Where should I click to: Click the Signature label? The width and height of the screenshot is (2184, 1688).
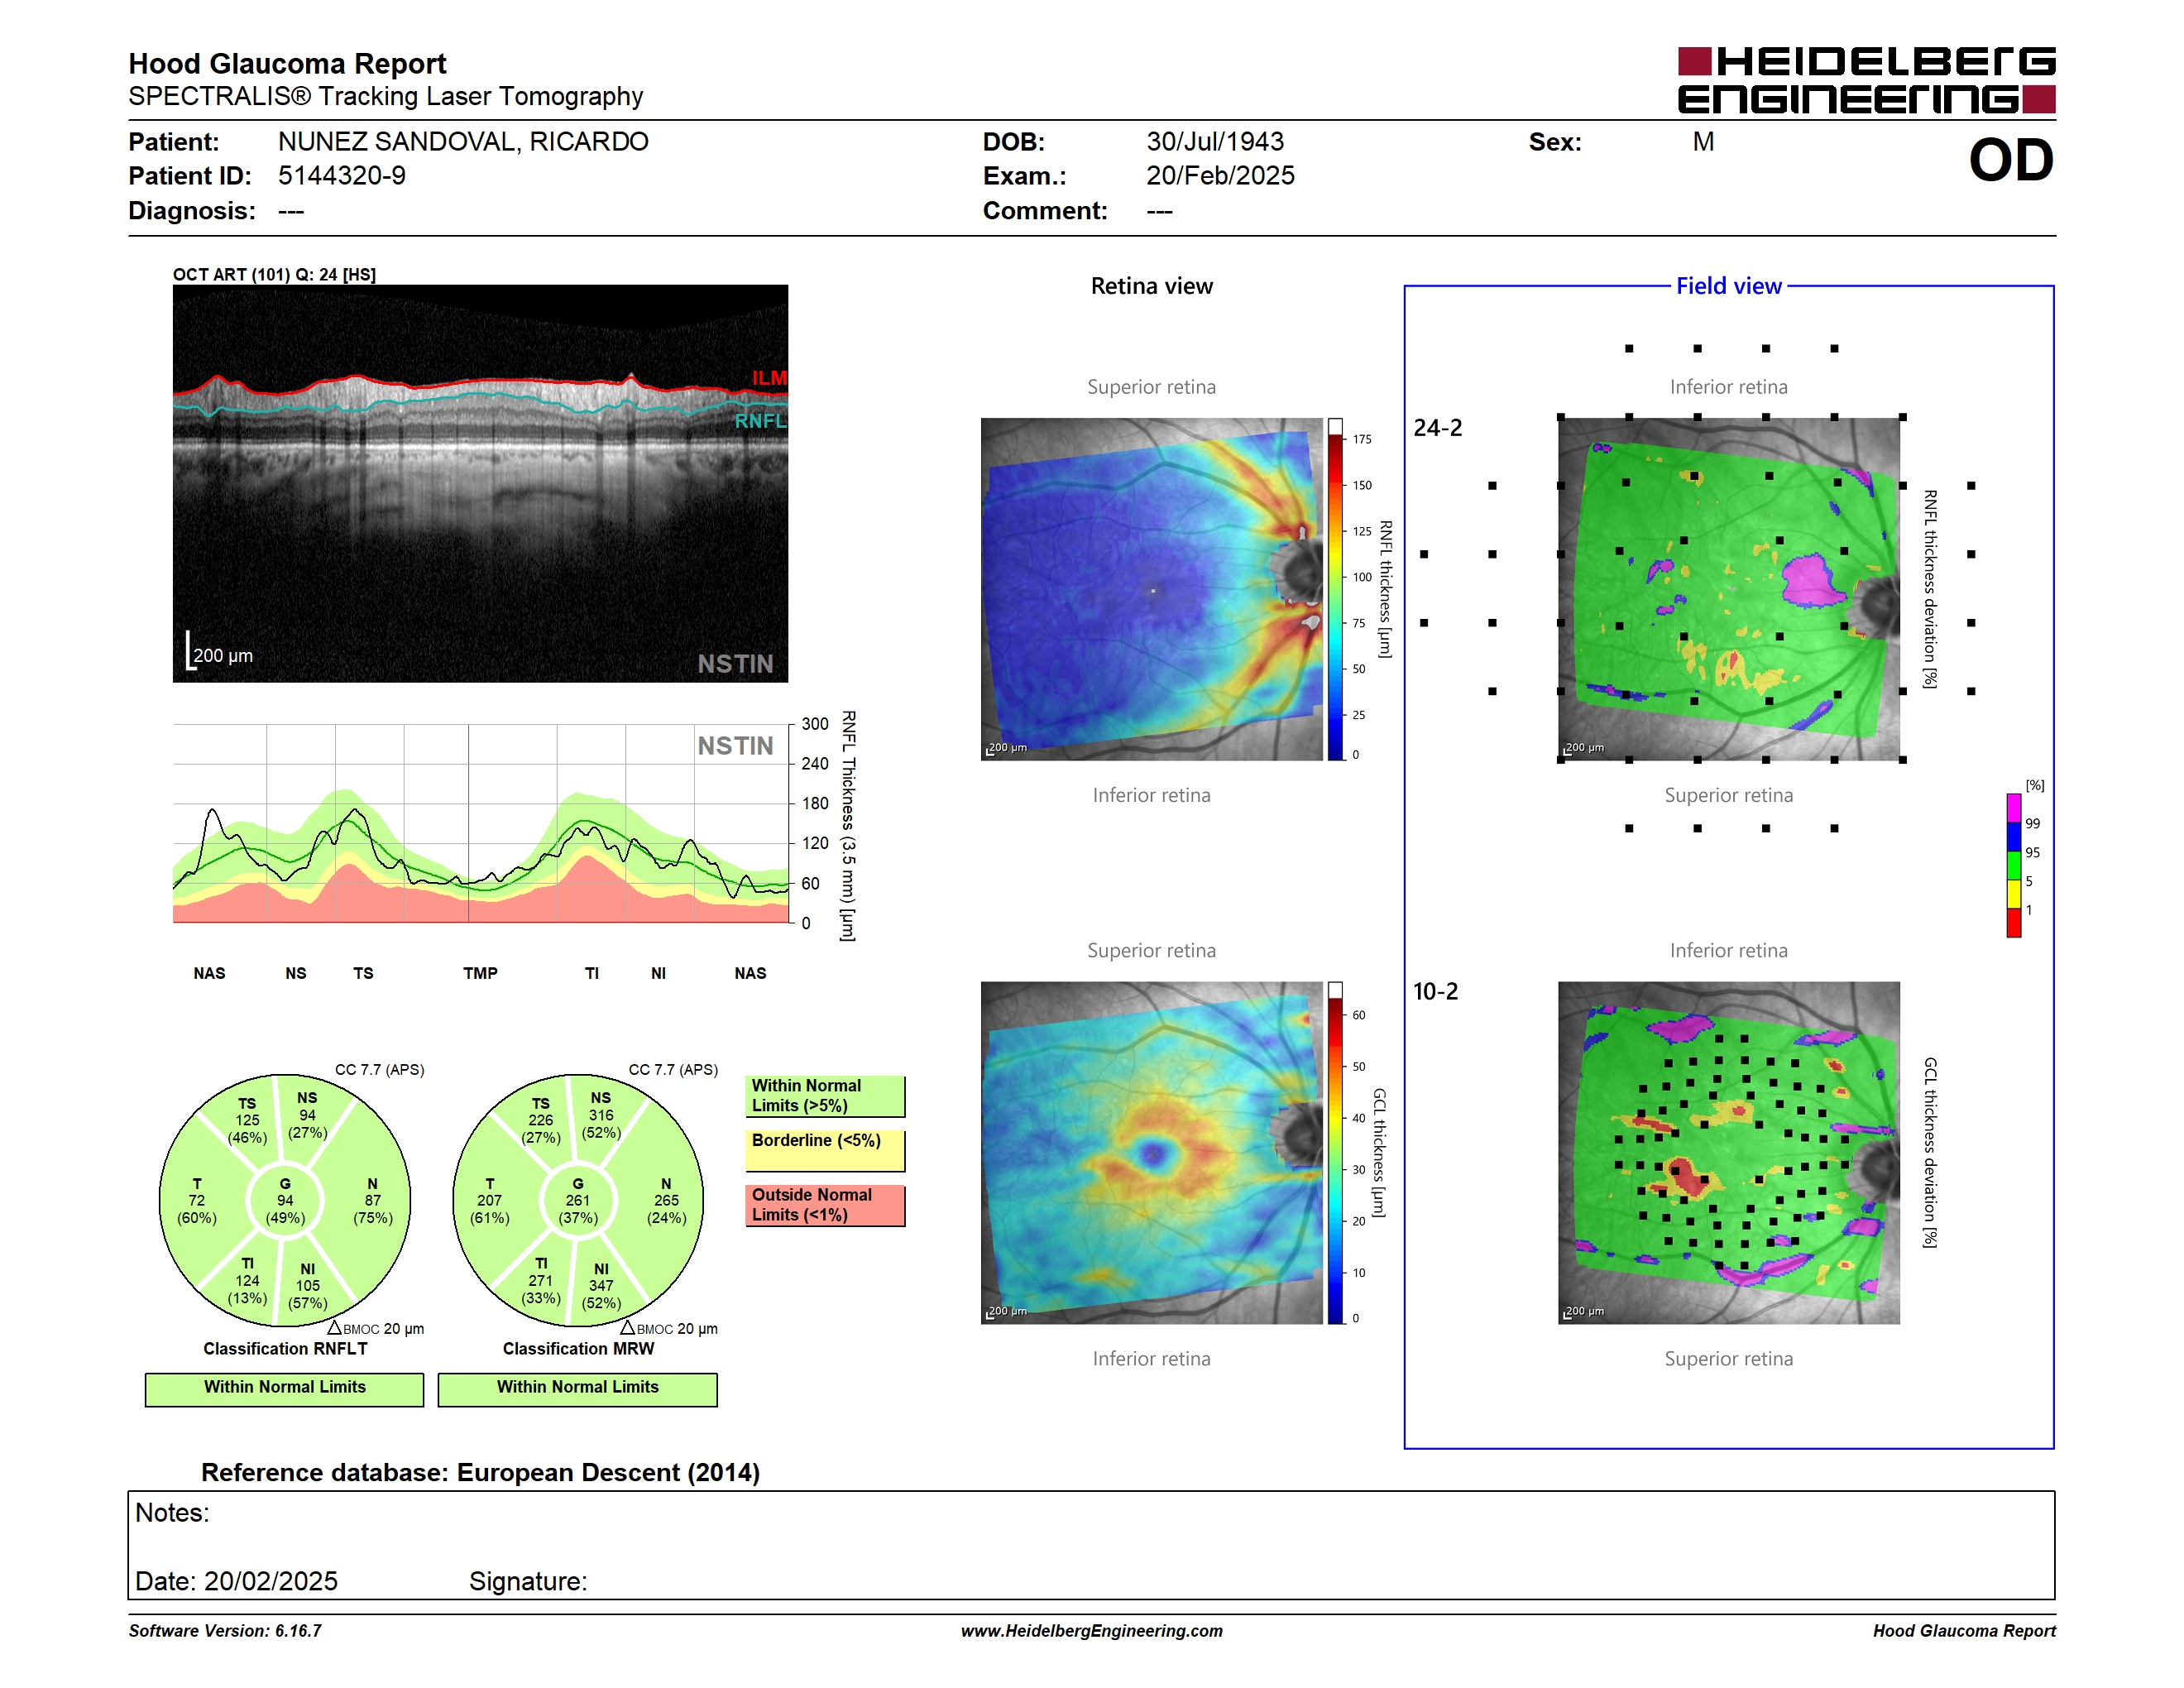528,1581
